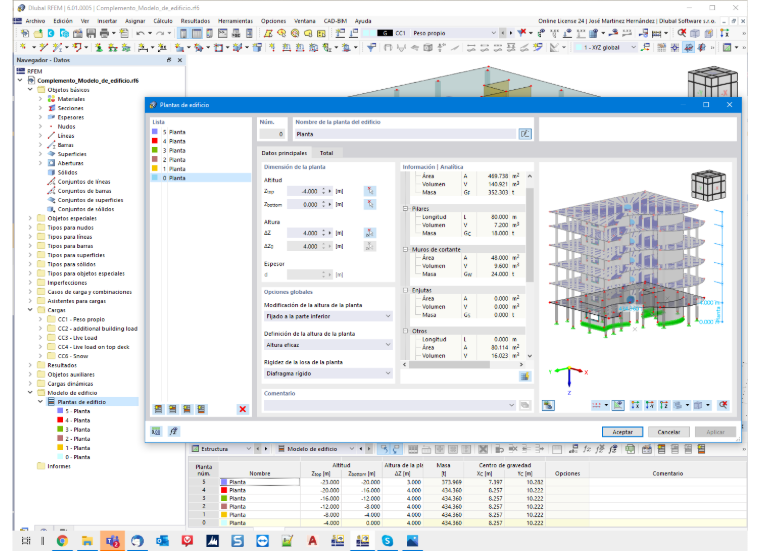Click the Zbottom 0.000 input field
Viewport: 760px width, 551px height.
click(x=304, y=205)
